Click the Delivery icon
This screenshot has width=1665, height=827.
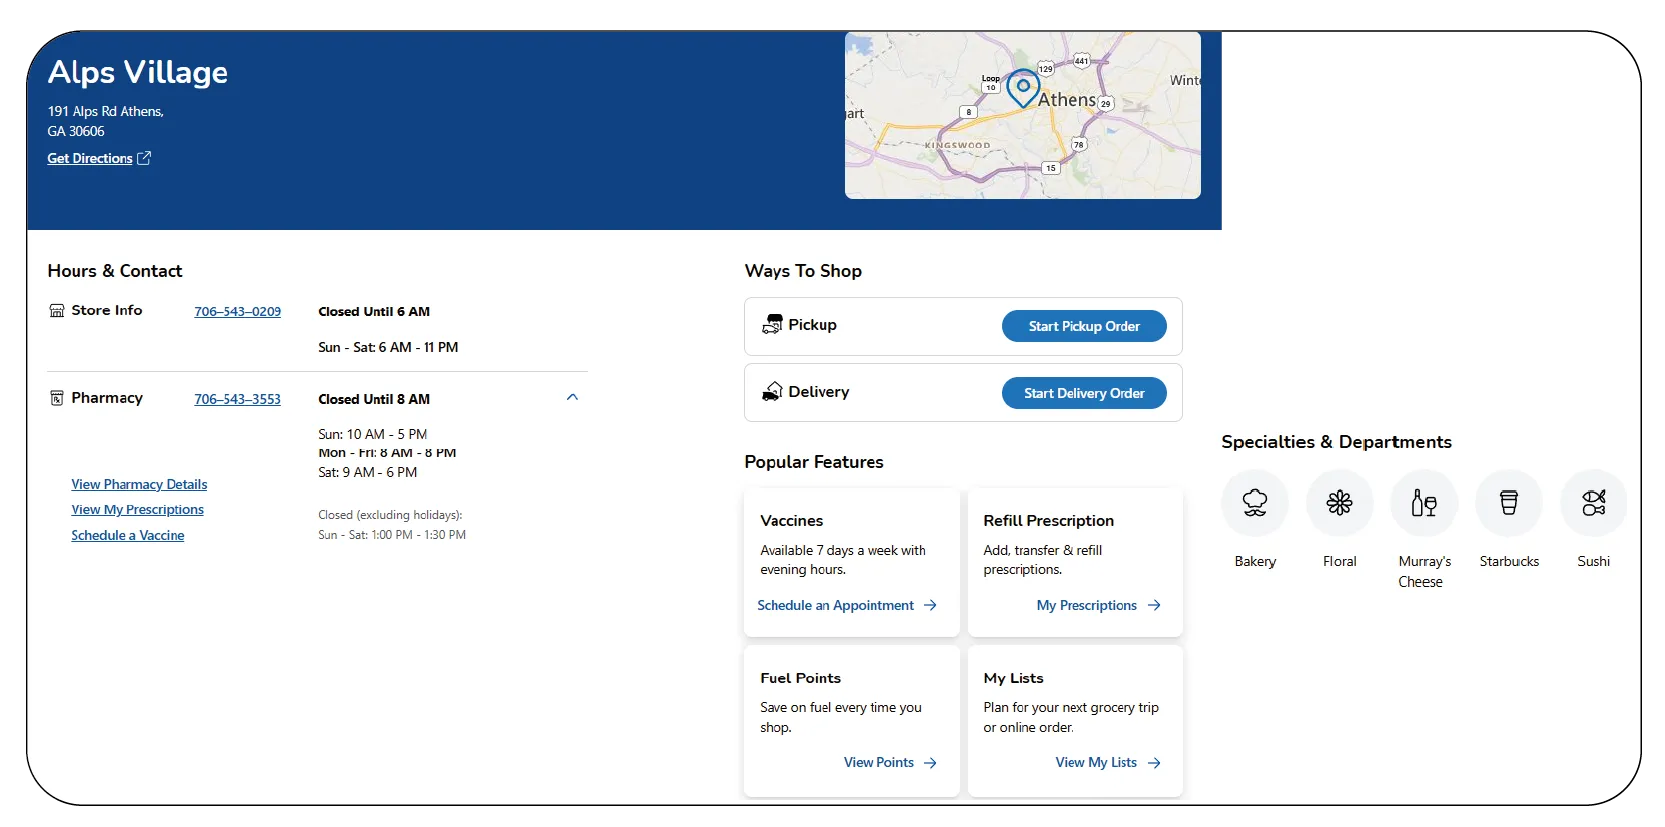tap(772, 392)
